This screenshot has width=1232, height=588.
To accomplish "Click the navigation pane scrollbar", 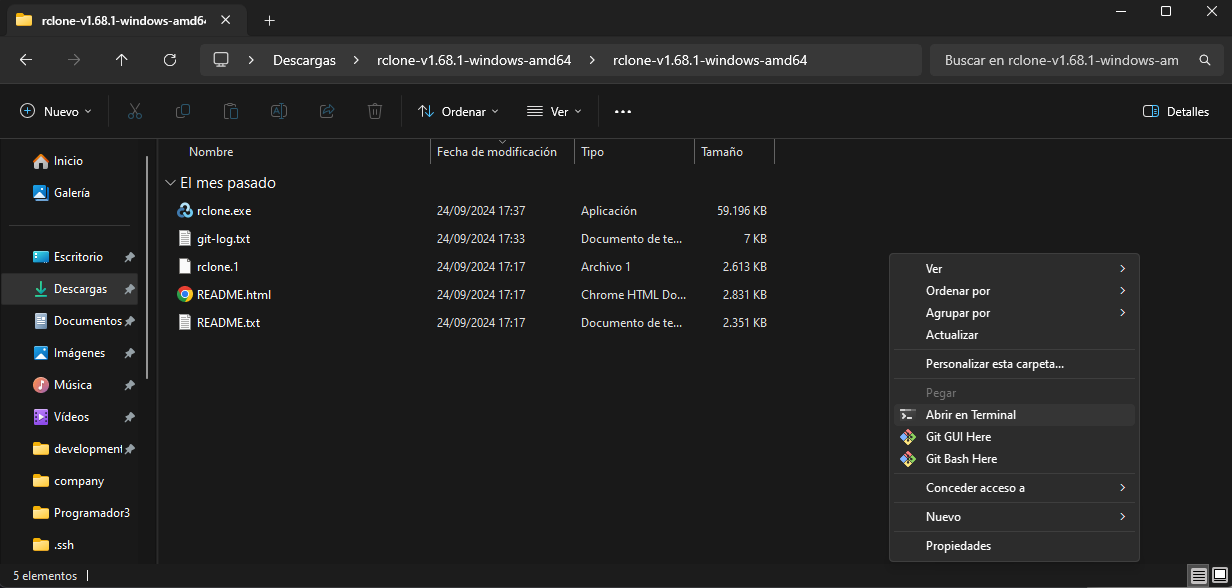I will pyautogui.click(x=147, y=266).
